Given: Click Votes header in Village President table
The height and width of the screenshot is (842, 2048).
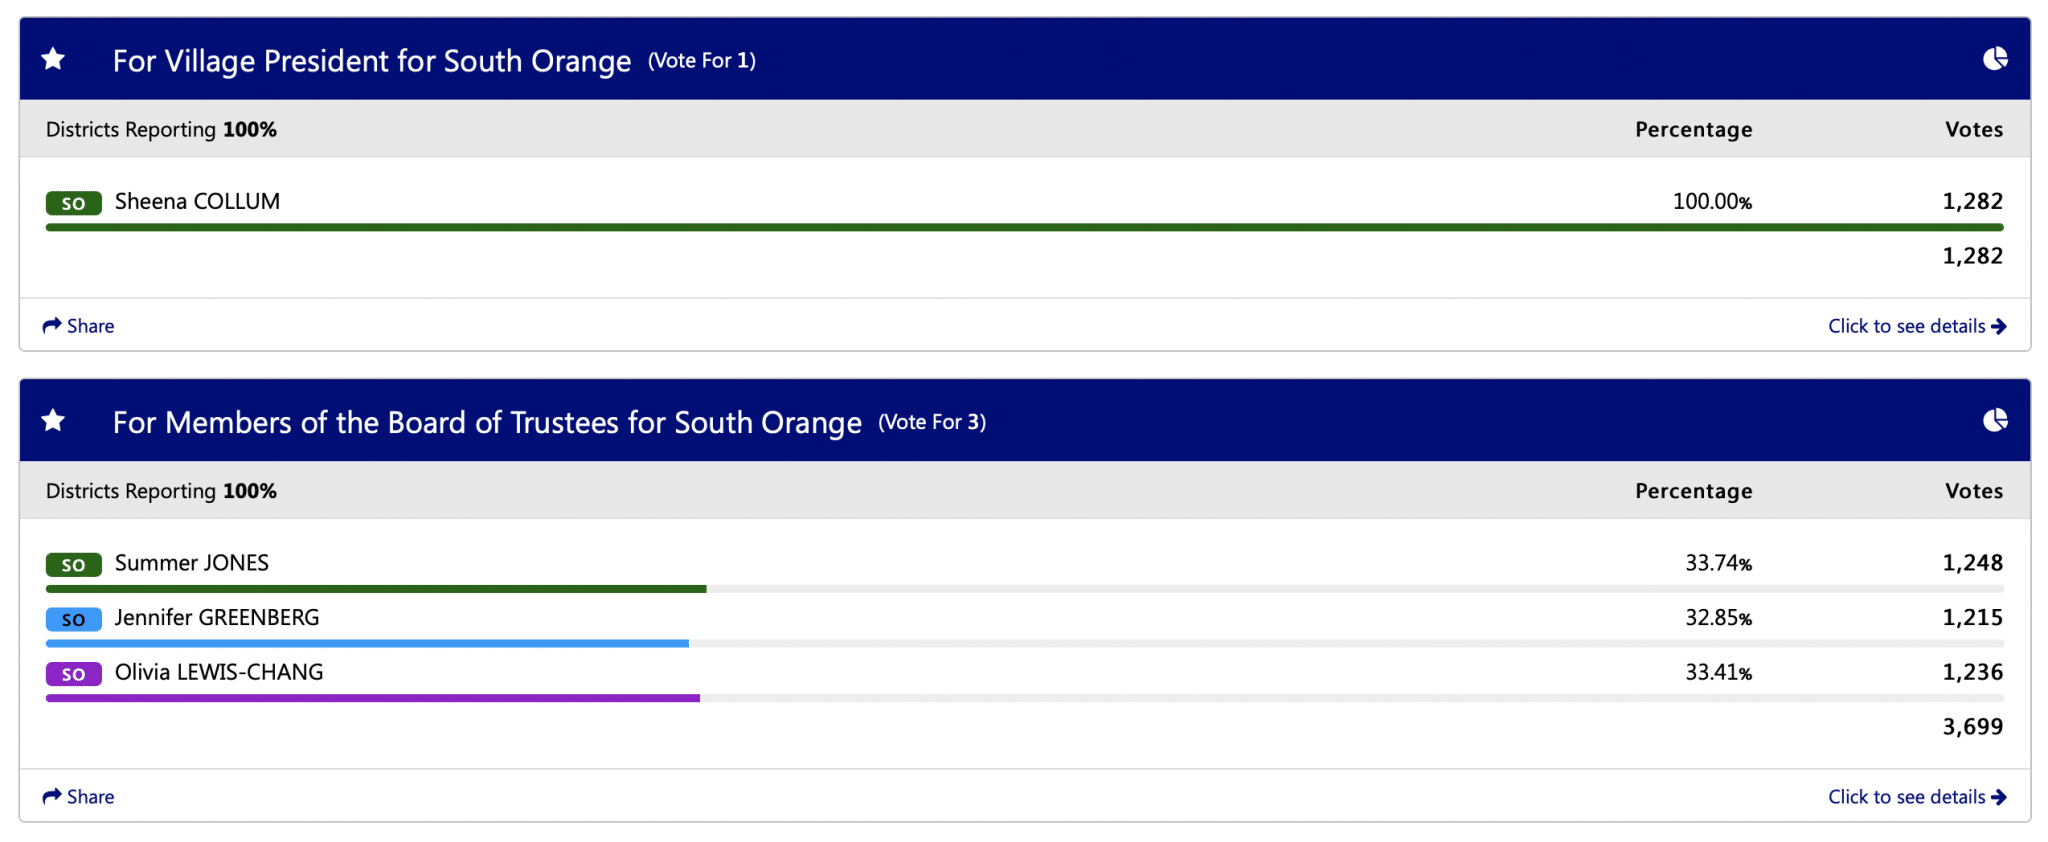Looking at the screenshot, I should pyautogui.click(x=1974, y=130).
